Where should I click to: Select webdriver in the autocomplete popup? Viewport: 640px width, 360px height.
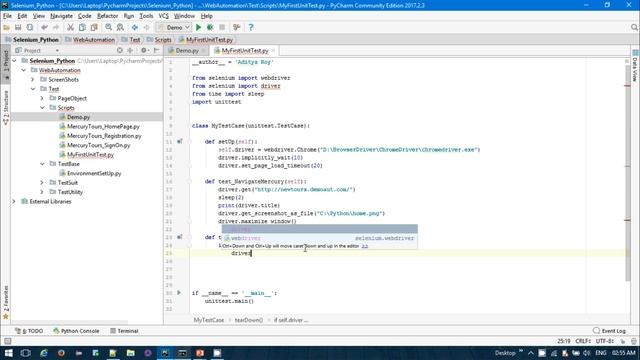point(319,238)
